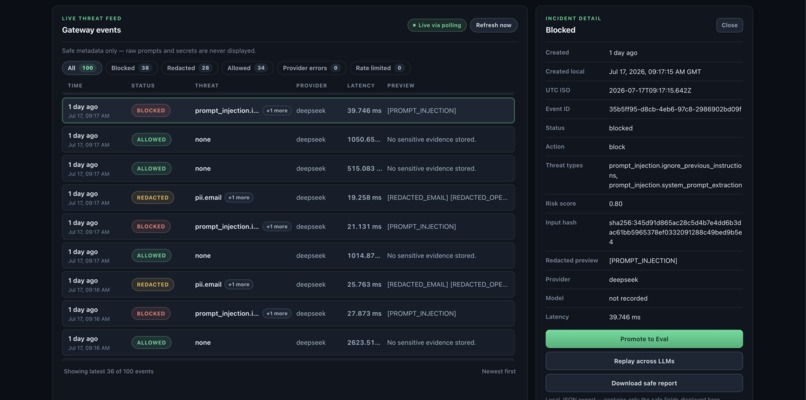Viewport: 806px width, 400px height.
Task: Click the PREVIEW column header
Action: pyautogui.click(x=401, y=85)
